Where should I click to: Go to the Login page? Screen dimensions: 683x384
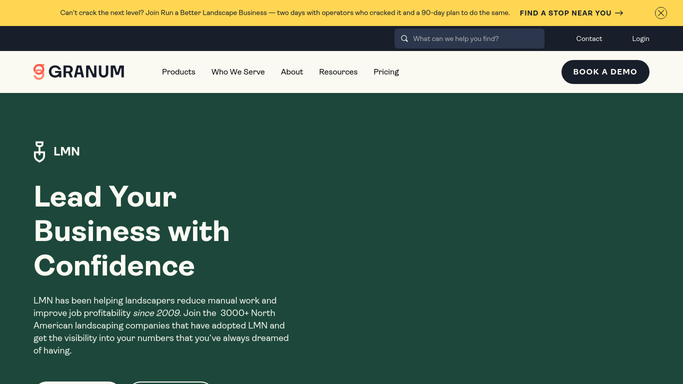coord(640,39)
